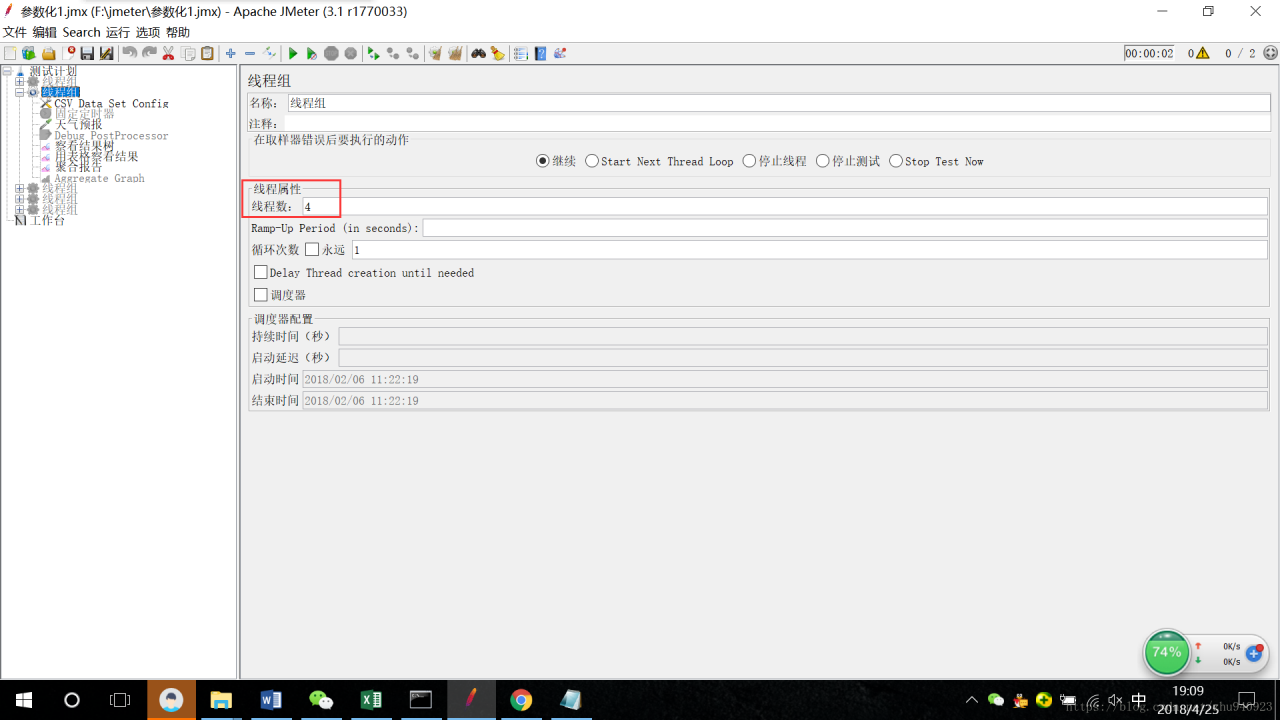Click the Paste clipboard icon in toolbar
This screenshot has height=720, width=1280.
pyautogui.click(x=207, y=53)
